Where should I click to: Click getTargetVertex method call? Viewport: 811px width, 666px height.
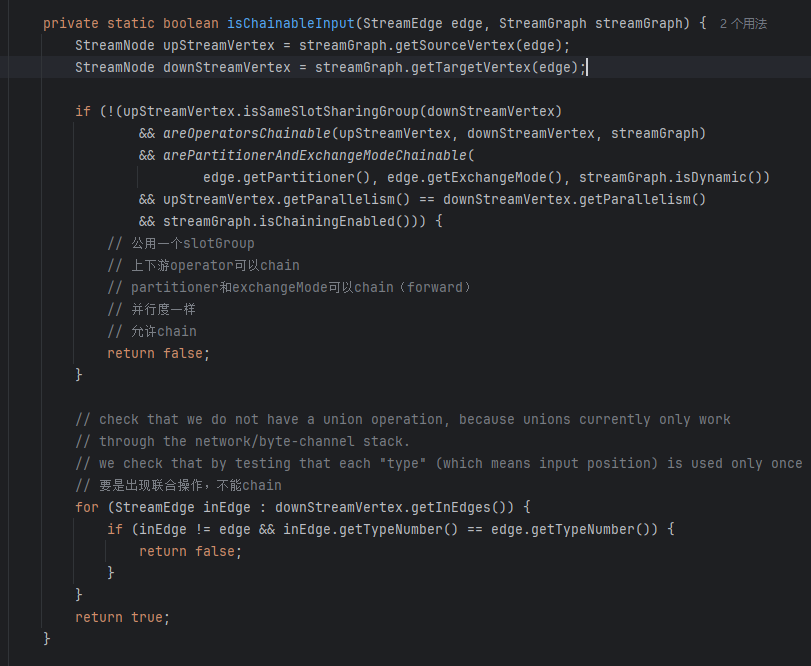[471, 67]
